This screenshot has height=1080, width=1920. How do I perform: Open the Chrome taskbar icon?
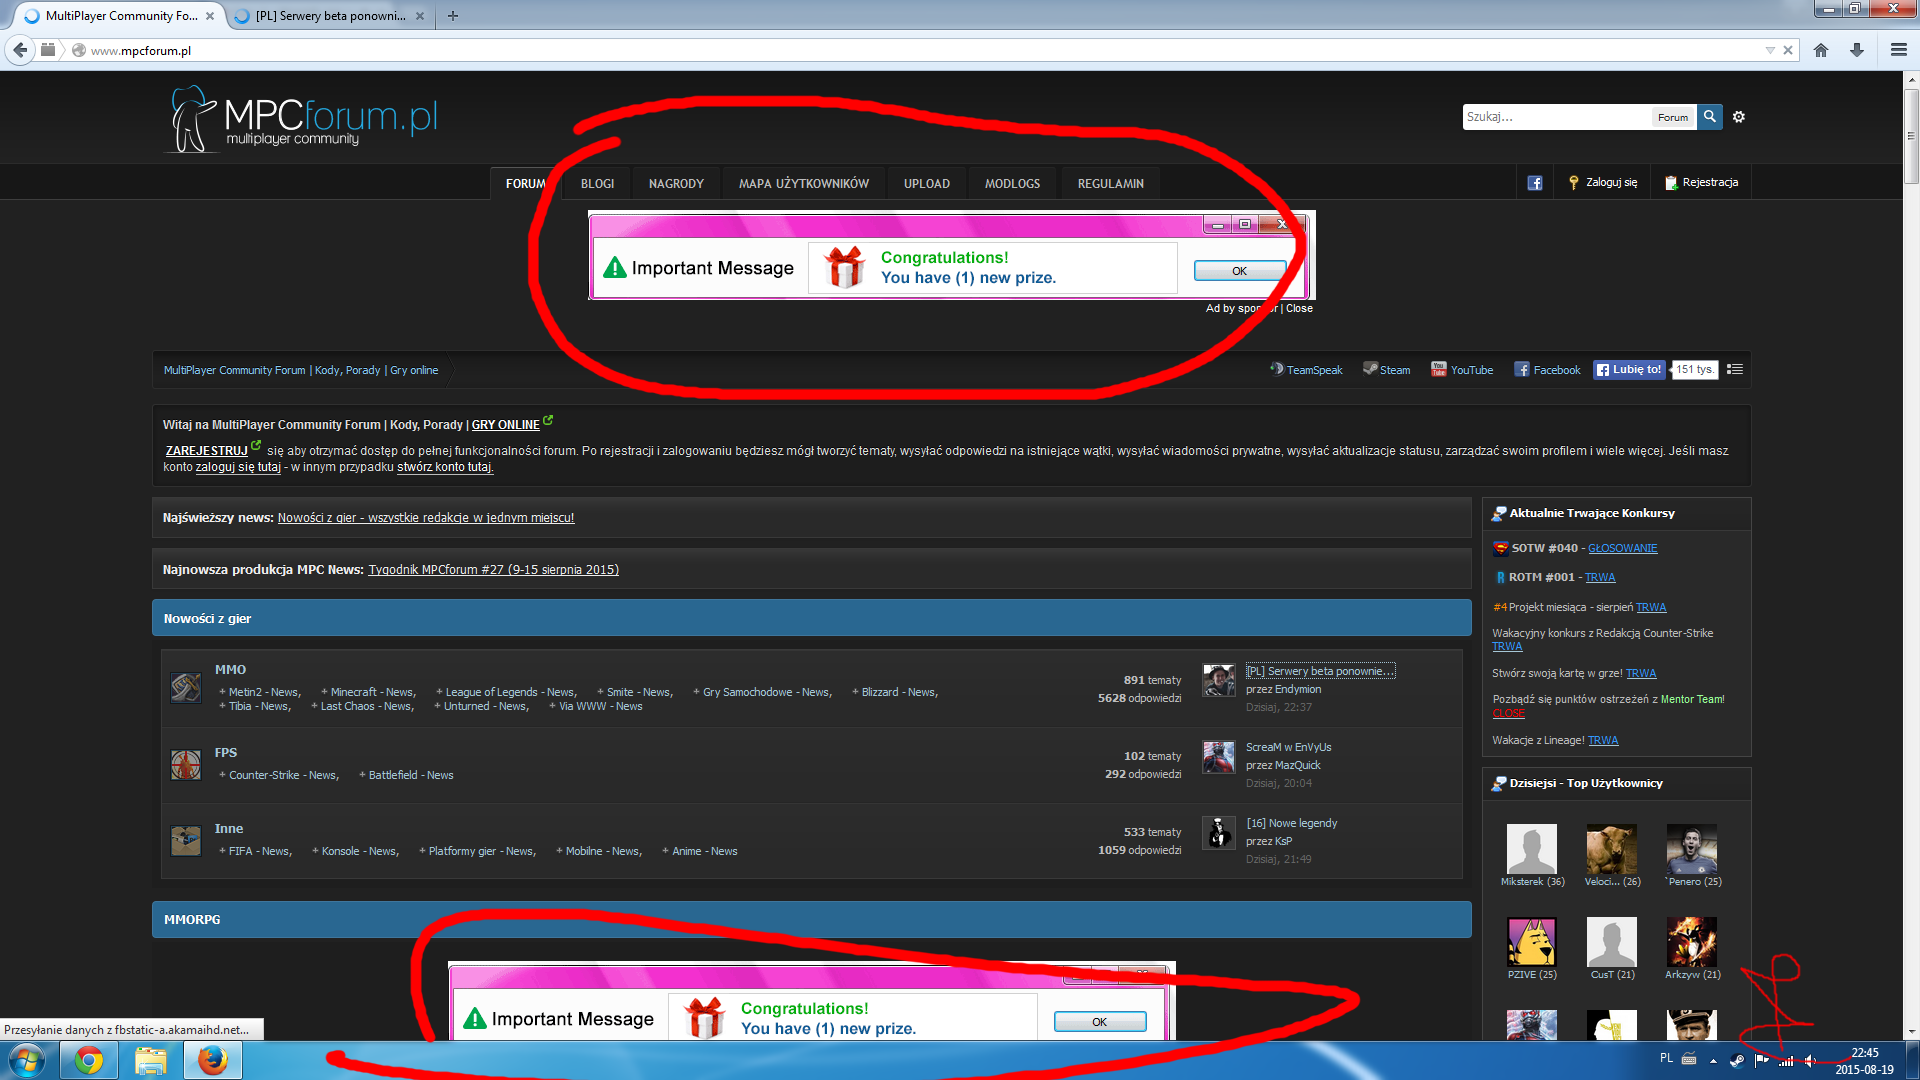tap(89, 1060)
